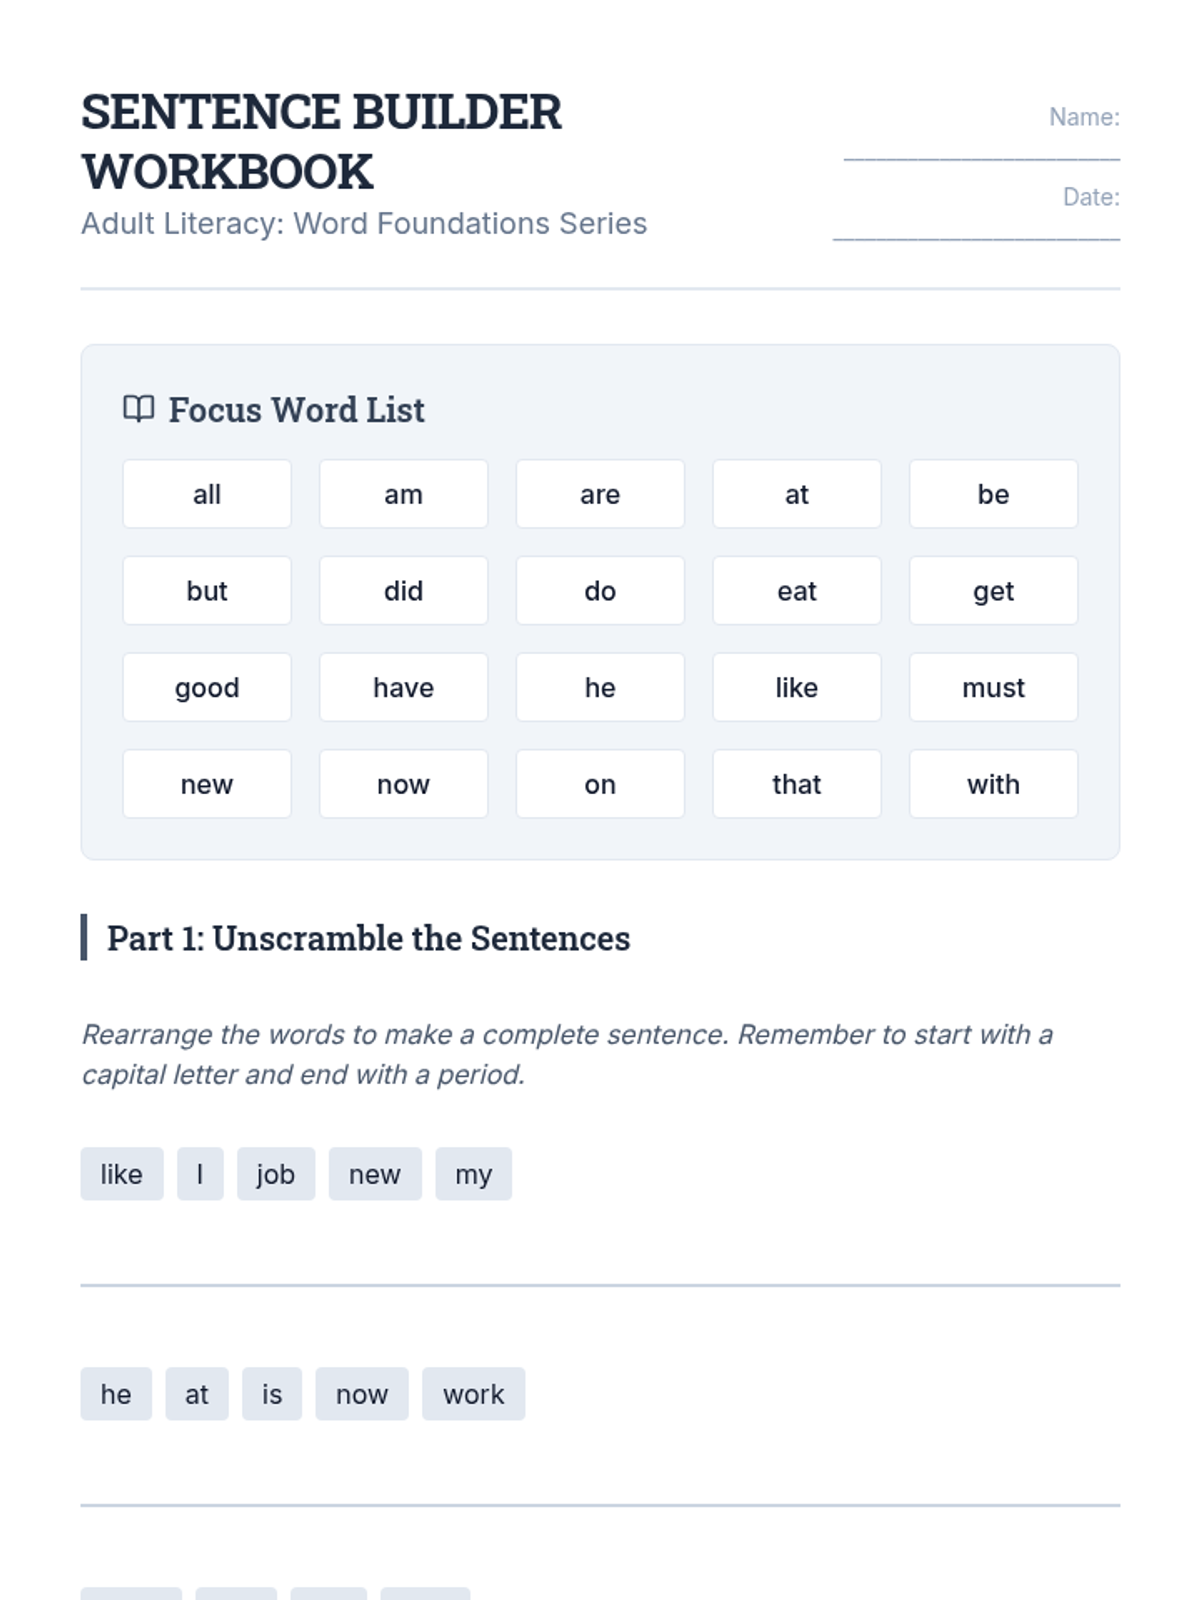
Task: Click the 'Part 1: Unscramble the Sentences' heading
Action: [x=368, y=938]
